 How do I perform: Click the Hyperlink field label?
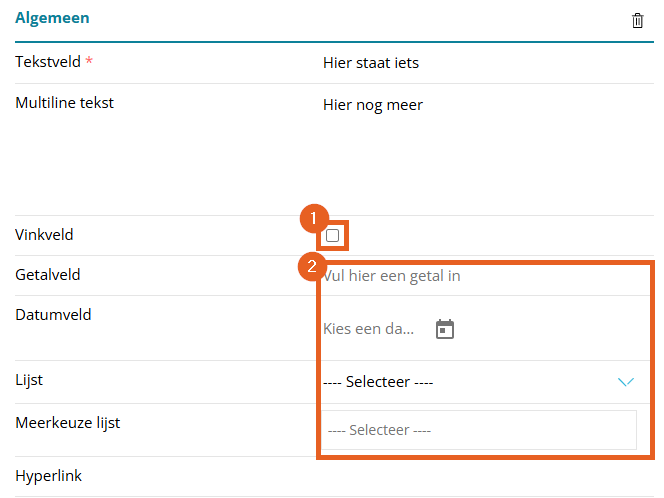[48, 476]
